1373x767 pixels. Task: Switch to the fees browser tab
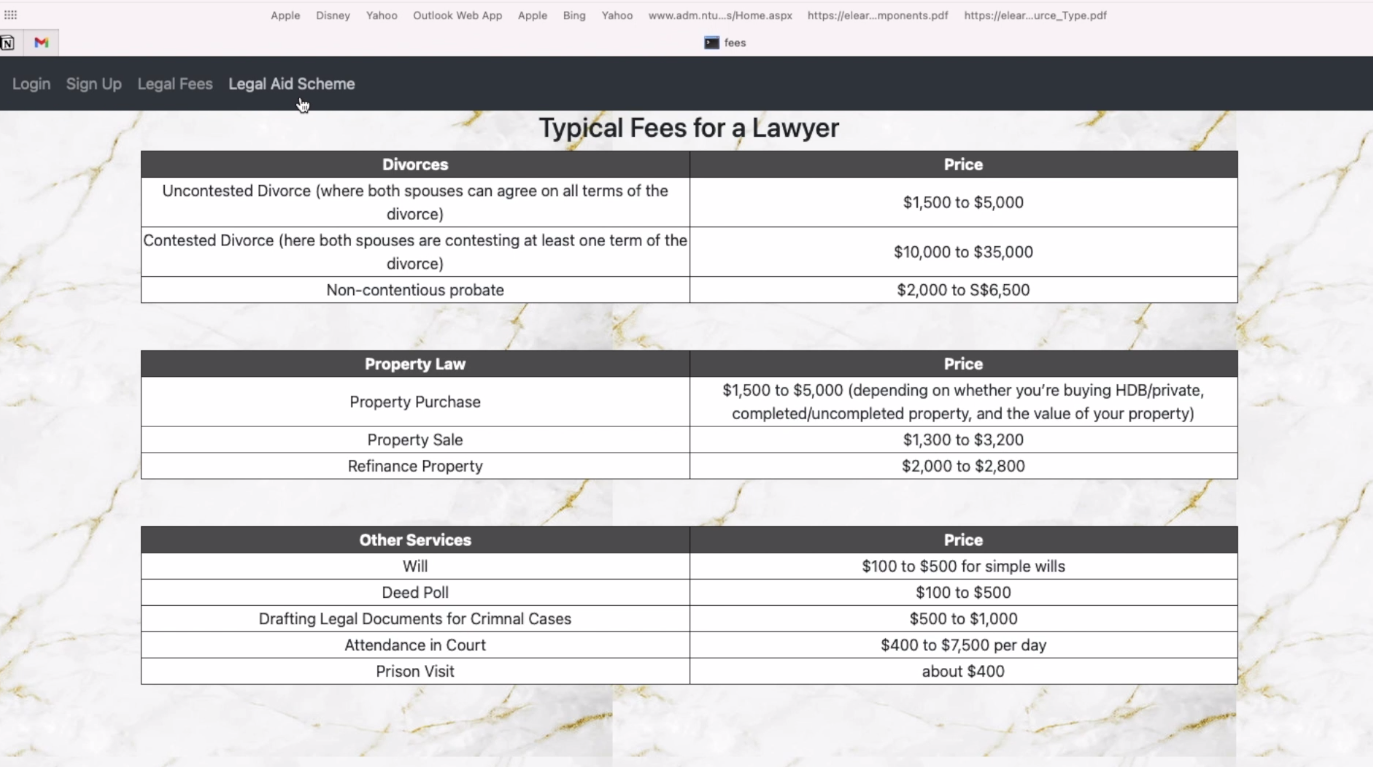(x=733, y=42)
